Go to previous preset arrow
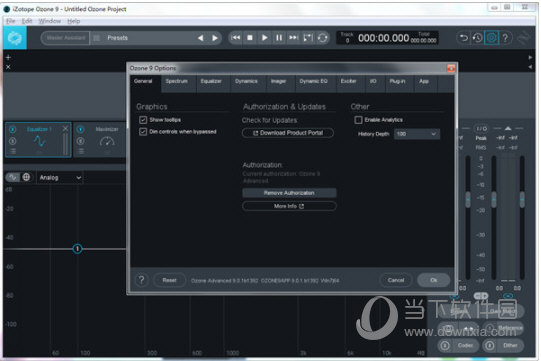The image size is (541, 361). pyautogui.click(x=200, y=38)
